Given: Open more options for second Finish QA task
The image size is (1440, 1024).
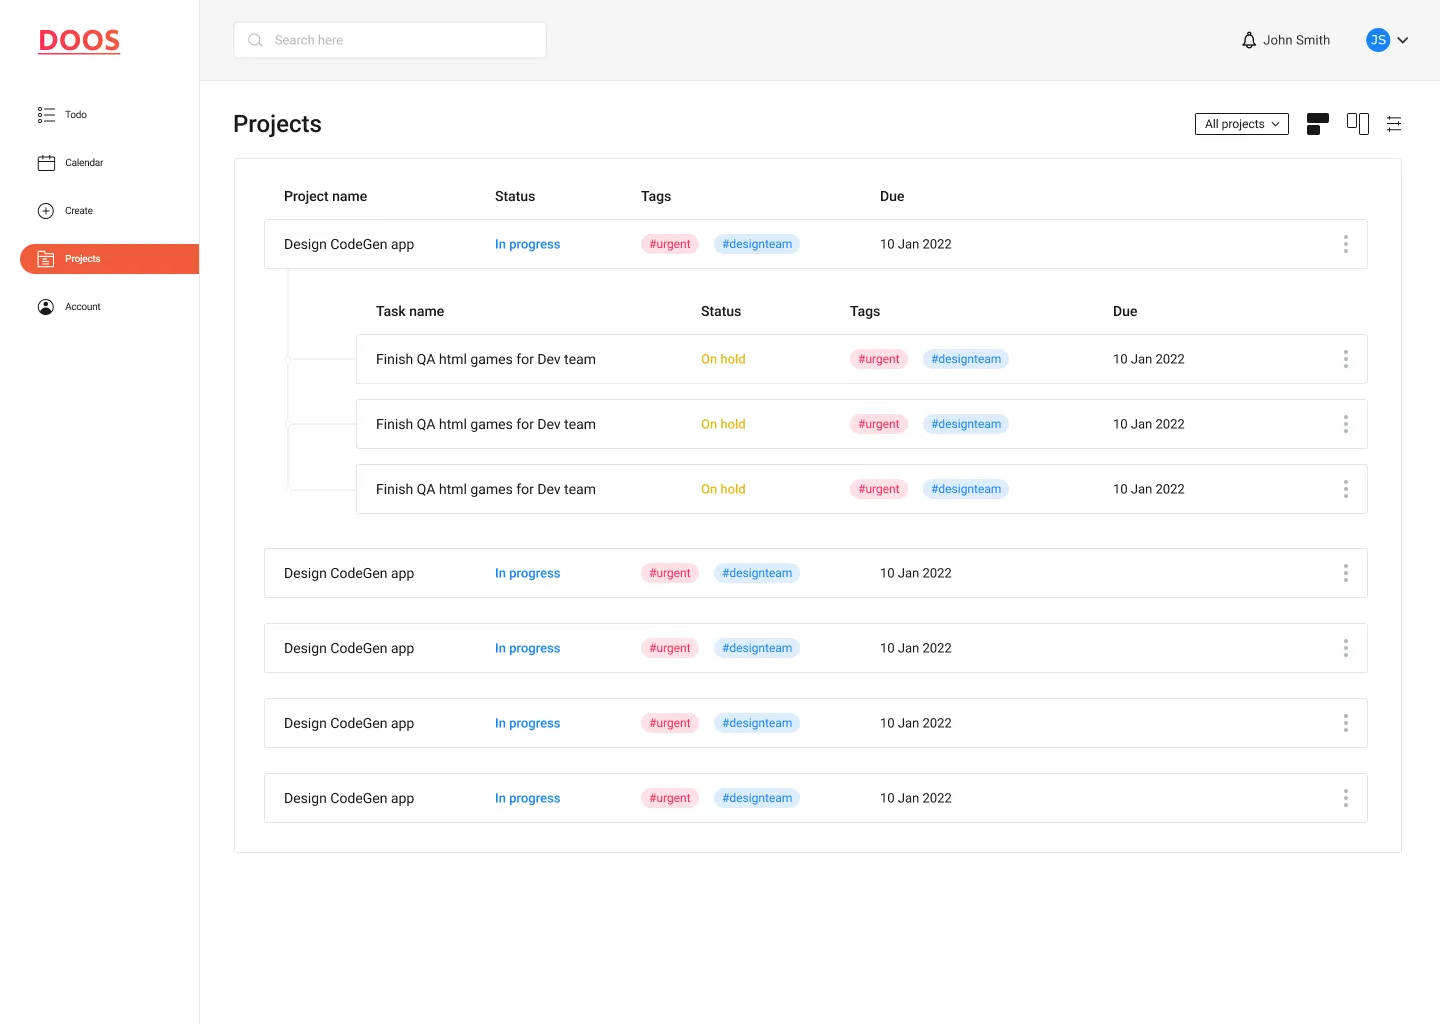Looking at the screenshot, I should (x=1346, y=424).
